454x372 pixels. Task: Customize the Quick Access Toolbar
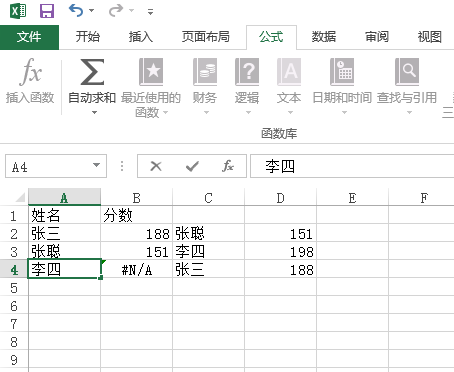pos(151,12)
